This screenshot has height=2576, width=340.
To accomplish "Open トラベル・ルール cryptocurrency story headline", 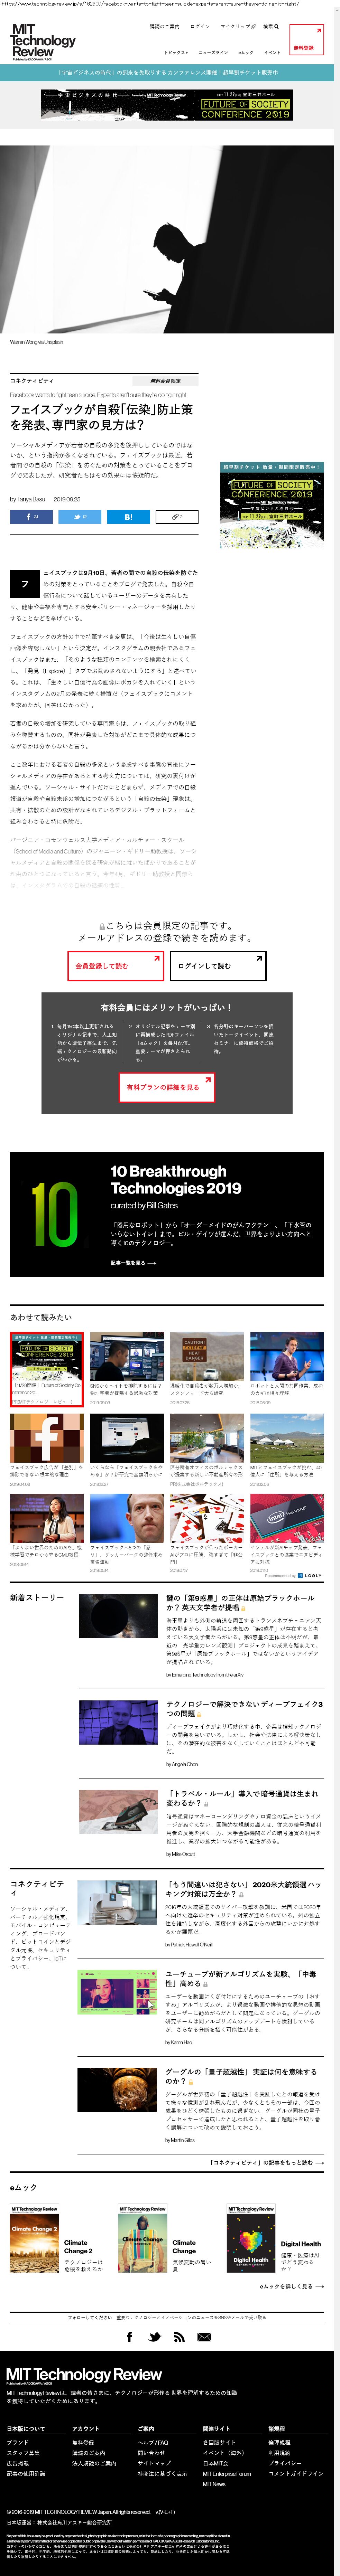I will coord(242,1799).
